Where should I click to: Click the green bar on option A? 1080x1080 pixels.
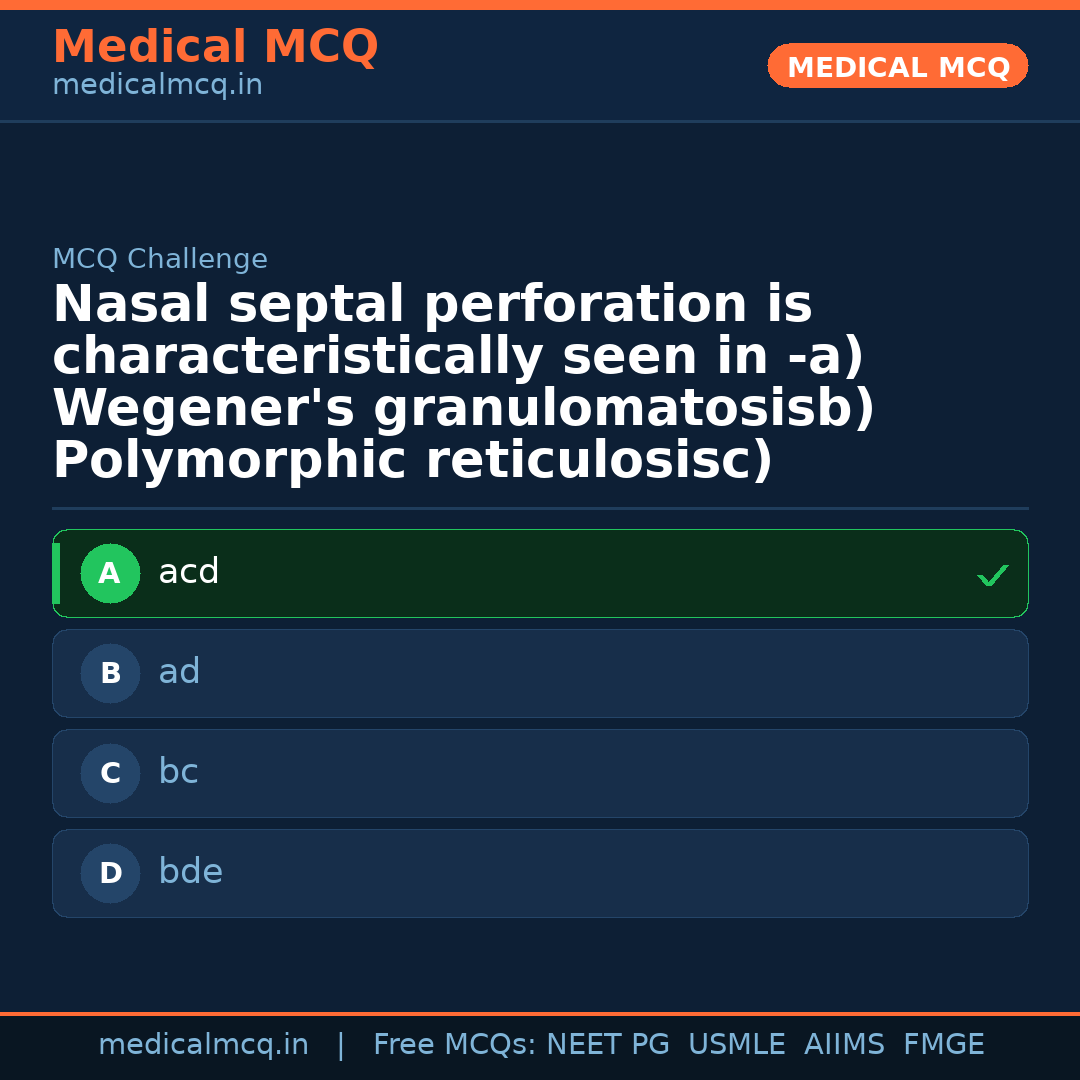click(56, 574)
